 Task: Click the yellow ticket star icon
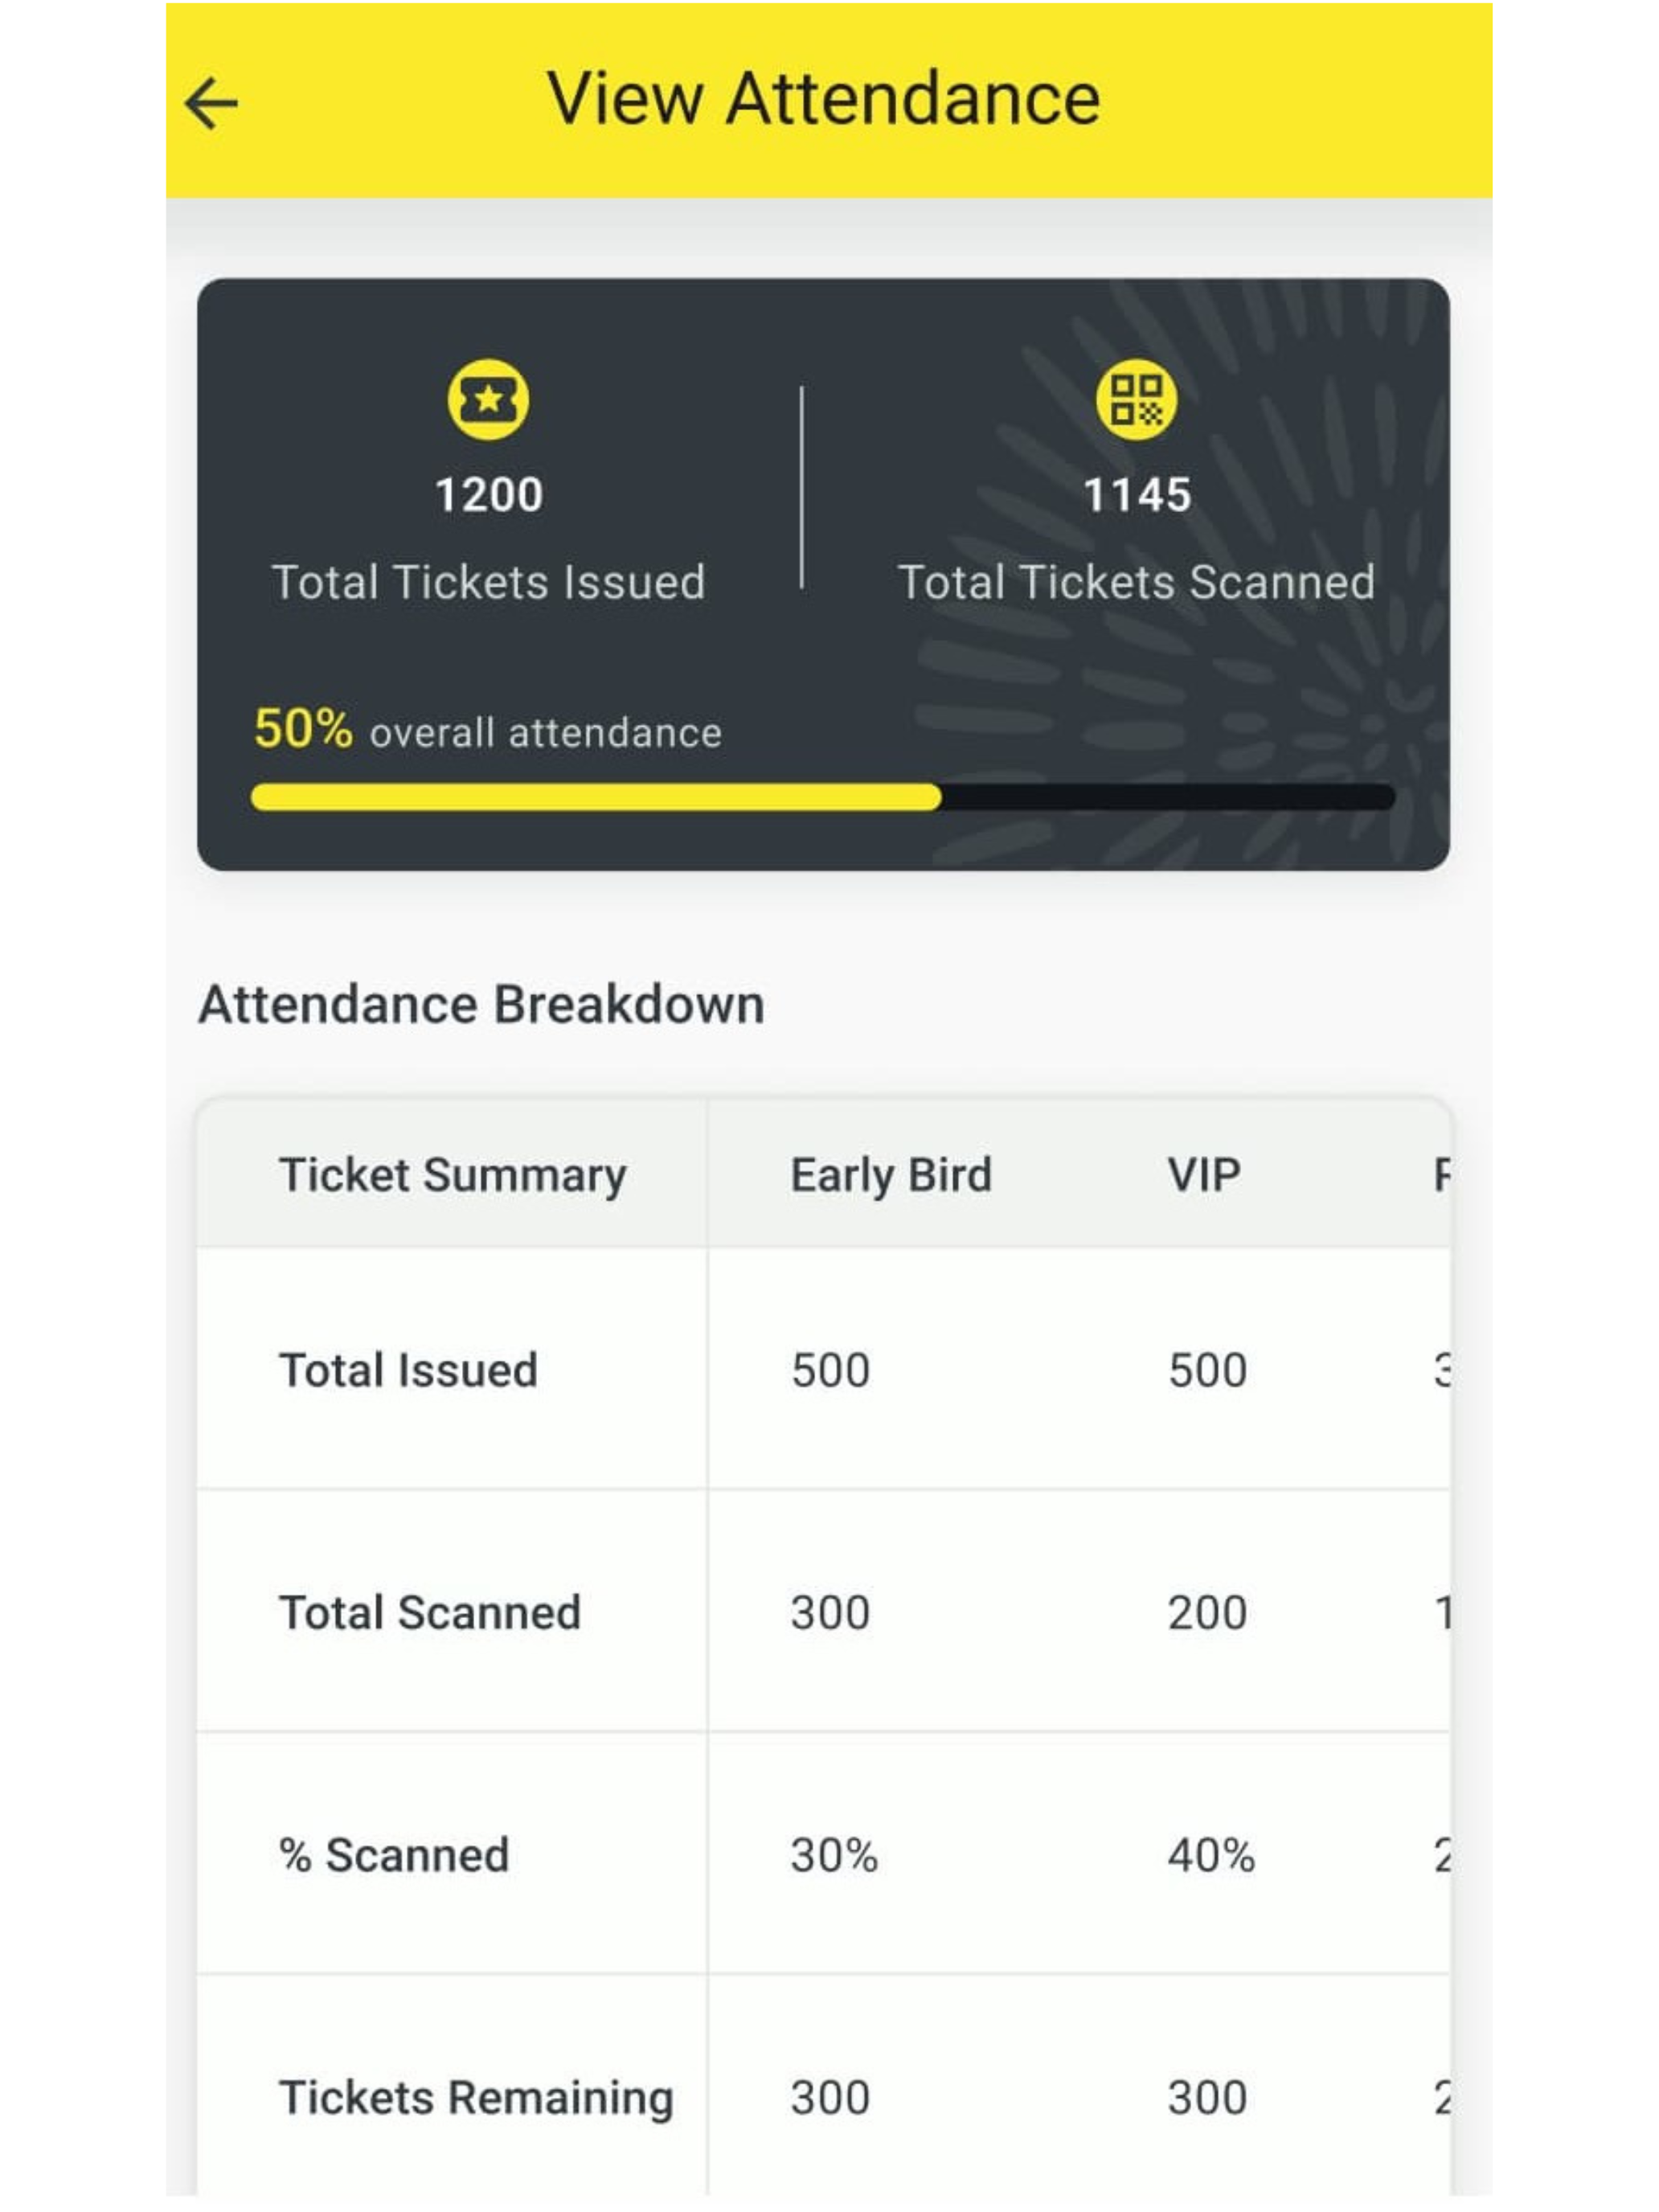(x=488, y=400)
